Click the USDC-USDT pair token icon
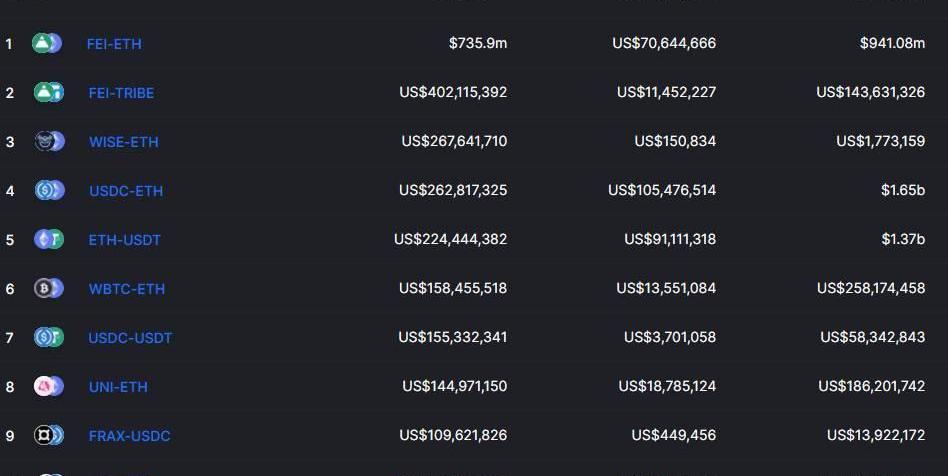Image resolution: width=948 pixels, height=476 pixels. (49, 337)
